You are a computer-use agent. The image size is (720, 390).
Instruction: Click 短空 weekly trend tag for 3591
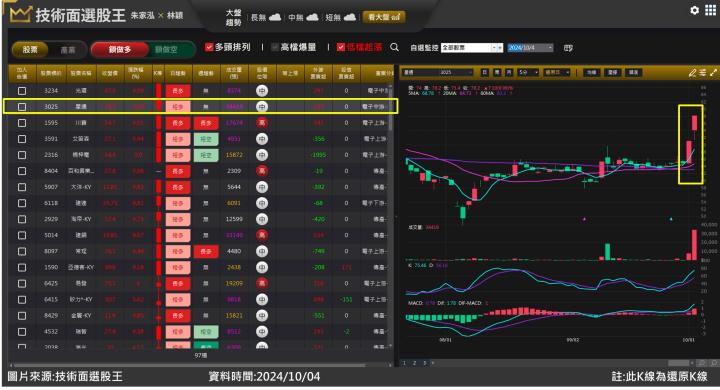pos(206,139)
